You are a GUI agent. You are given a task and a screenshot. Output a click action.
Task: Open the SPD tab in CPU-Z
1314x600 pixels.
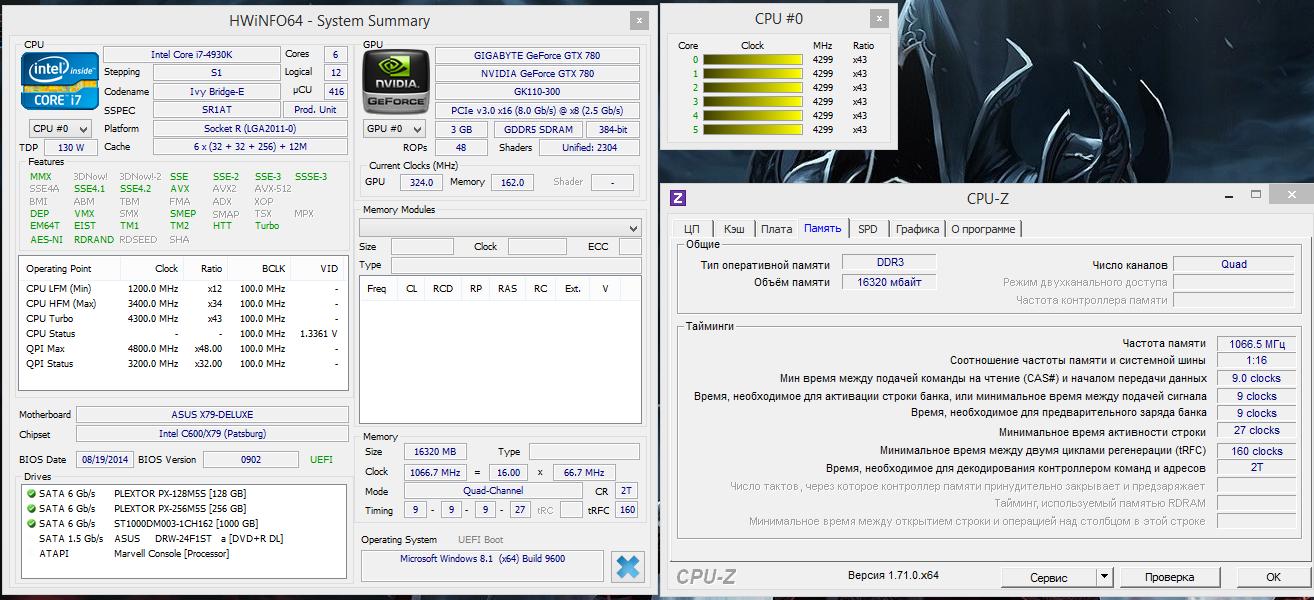[868, 229]
